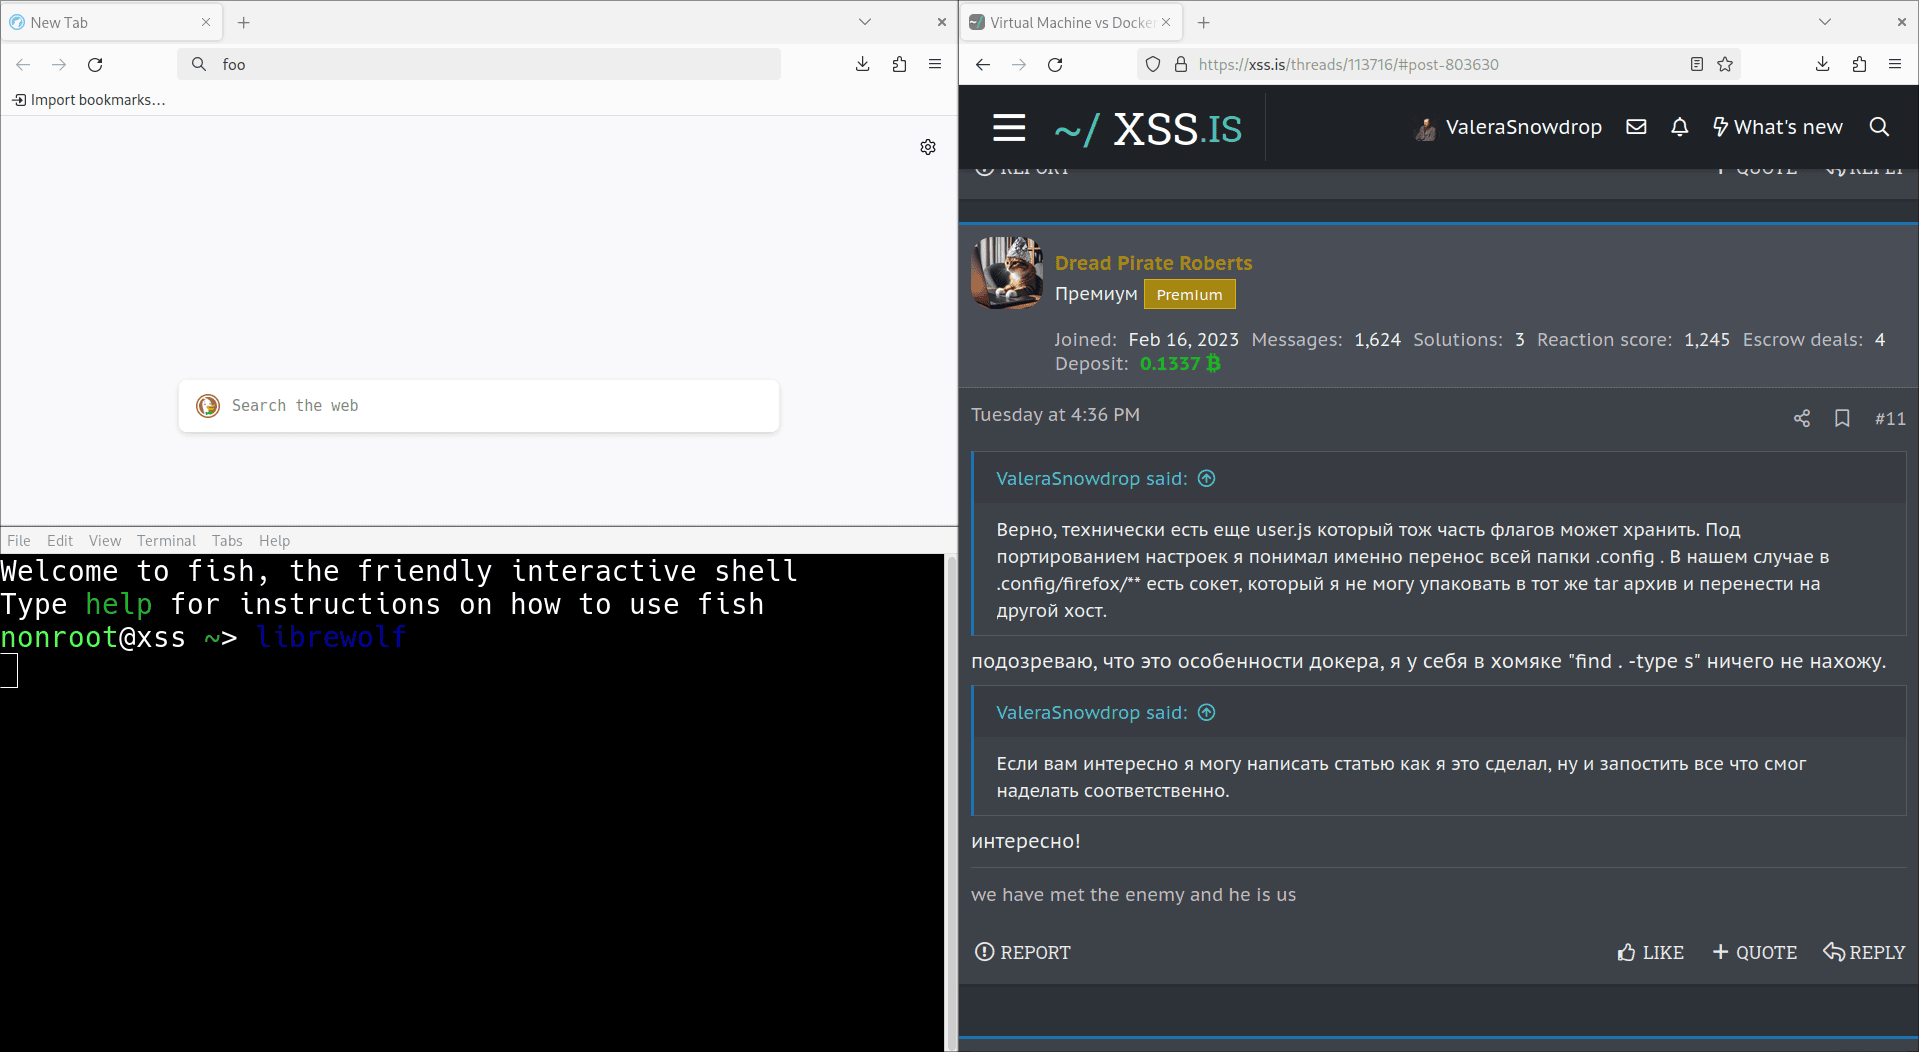Bookmark post #11
This screenshot has height=1052, width=1919.
pos(1842,419)
